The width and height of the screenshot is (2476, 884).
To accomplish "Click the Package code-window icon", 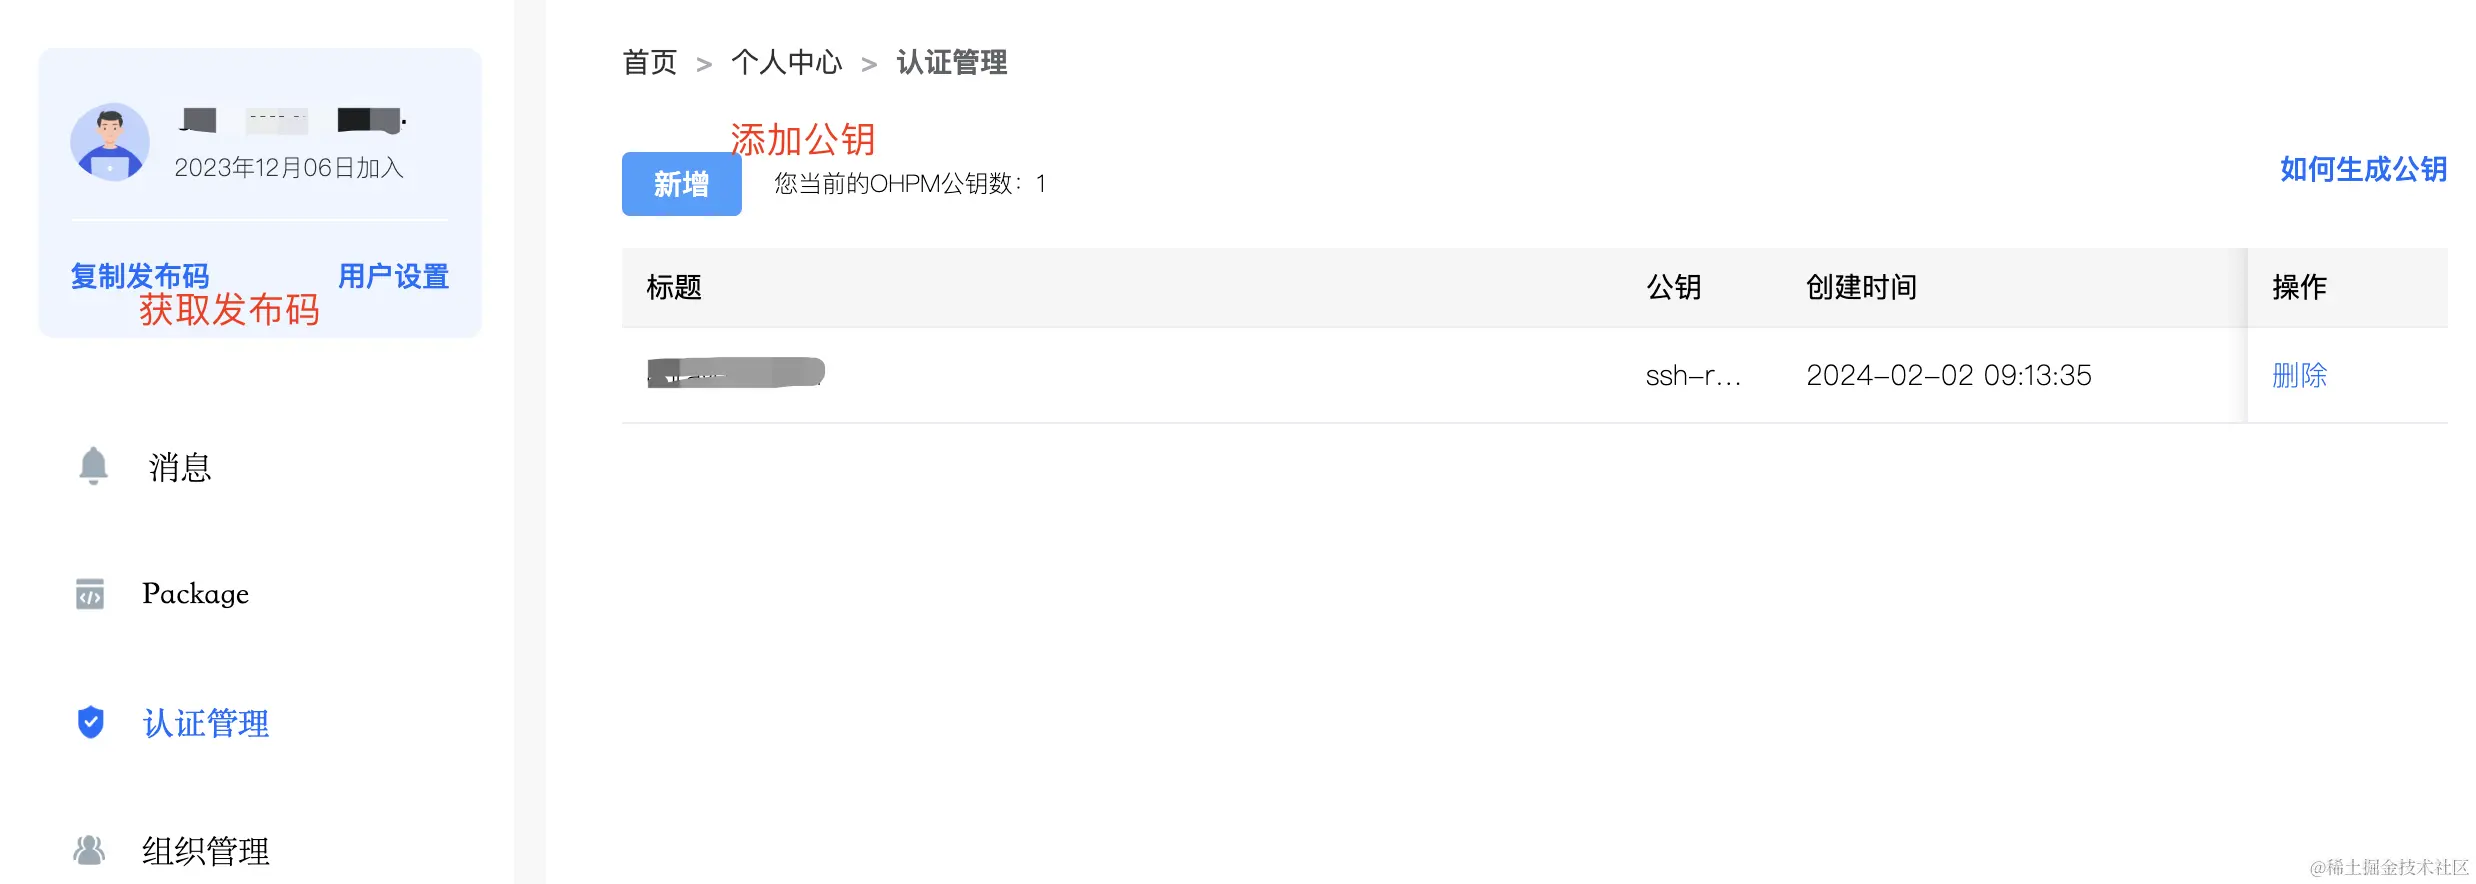I will [x=90, y=594].
